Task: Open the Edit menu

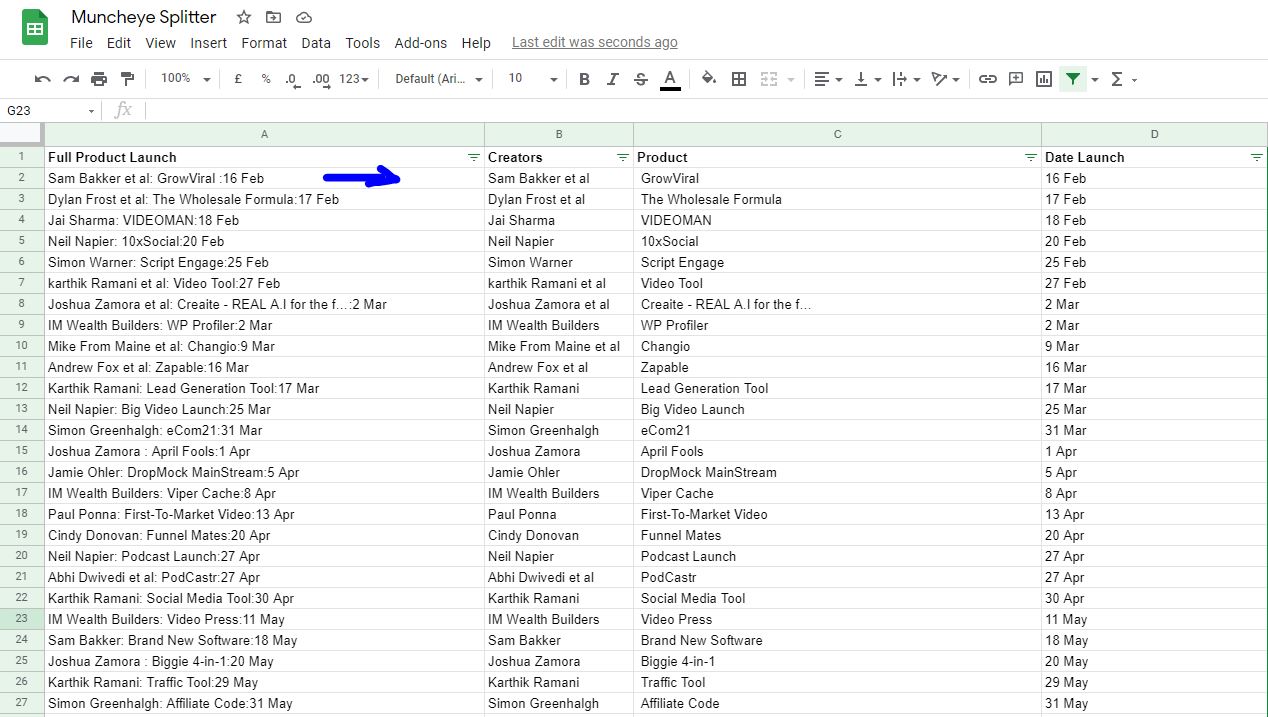Action: point(119,43)
